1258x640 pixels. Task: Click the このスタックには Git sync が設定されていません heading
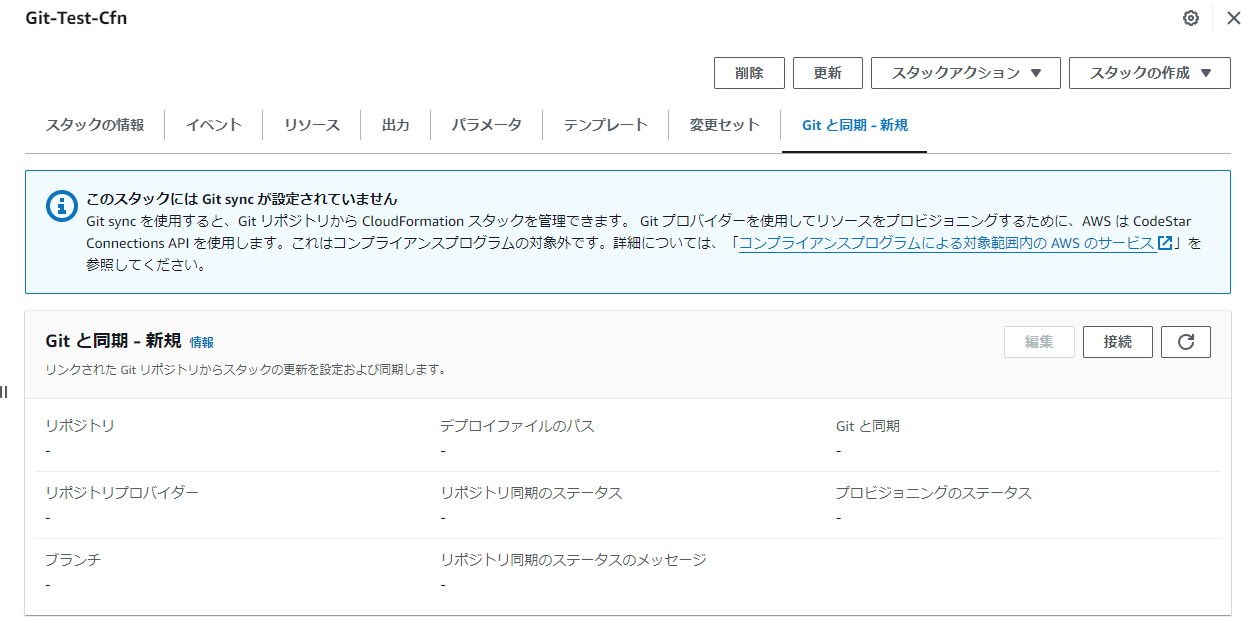pos(242,198)
